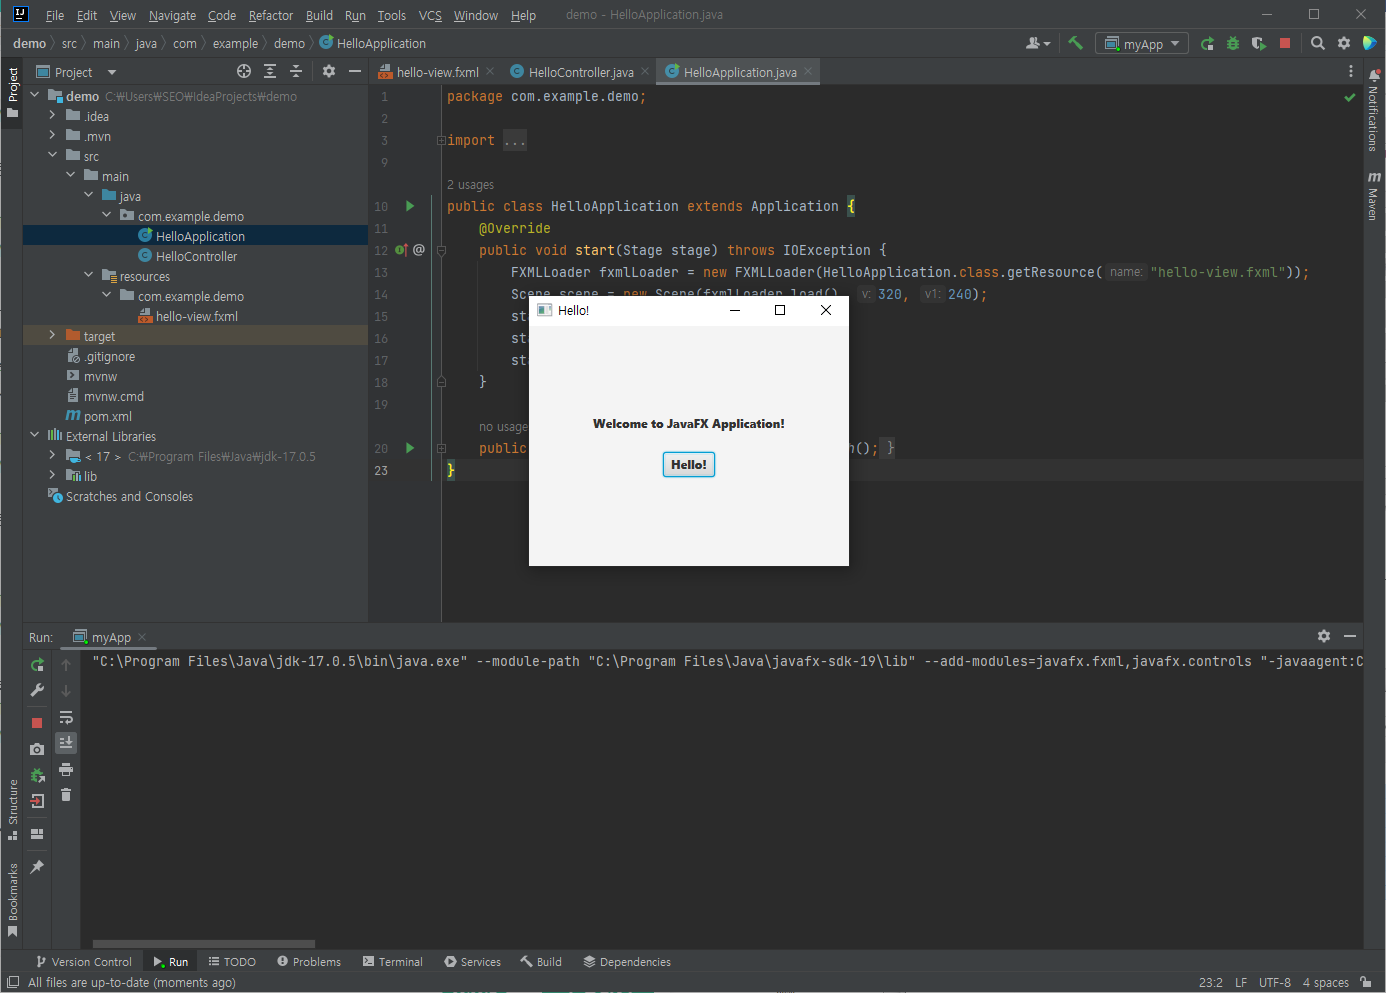Viewport: 1386px width, 993px height.
Task: Open the Terminal tool window button
Action: pyautogui.click(x=392, y=962)
